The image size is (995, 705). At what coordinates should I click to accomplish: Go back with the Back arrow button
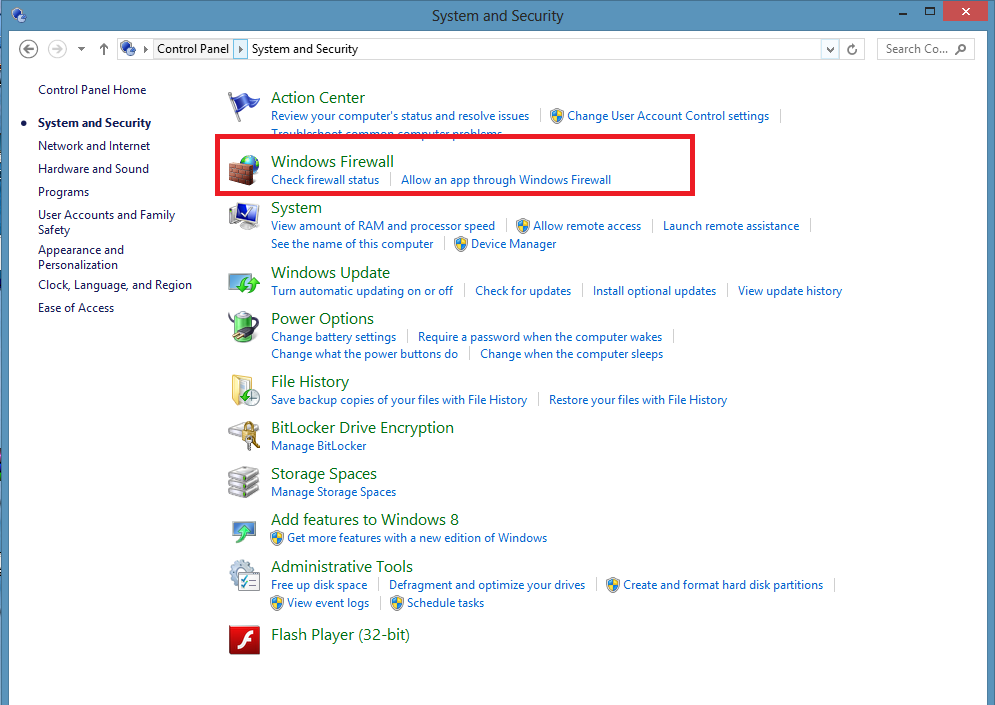[x=29, y=49]
